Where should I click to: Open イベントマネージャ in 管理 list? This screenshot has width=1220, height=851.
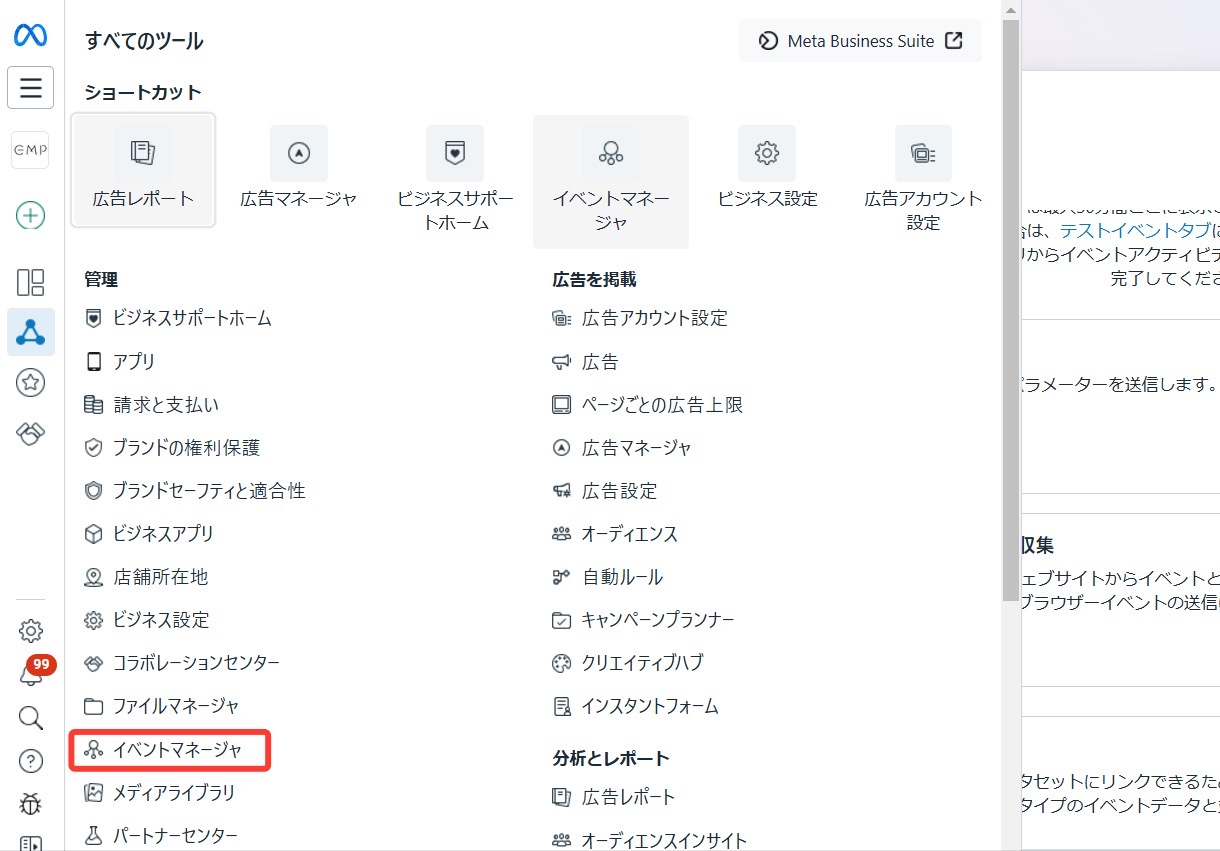(170, 749)
